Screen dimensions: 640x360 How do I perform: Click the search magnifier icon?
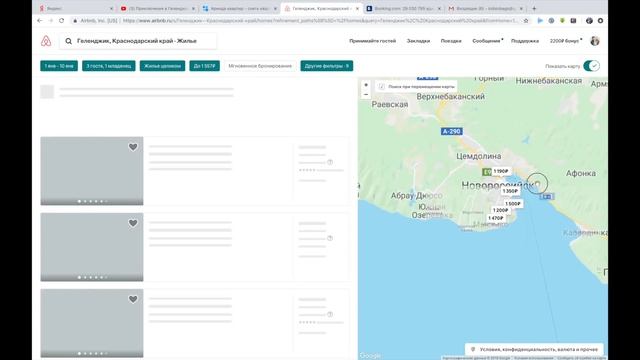(69, 41)
